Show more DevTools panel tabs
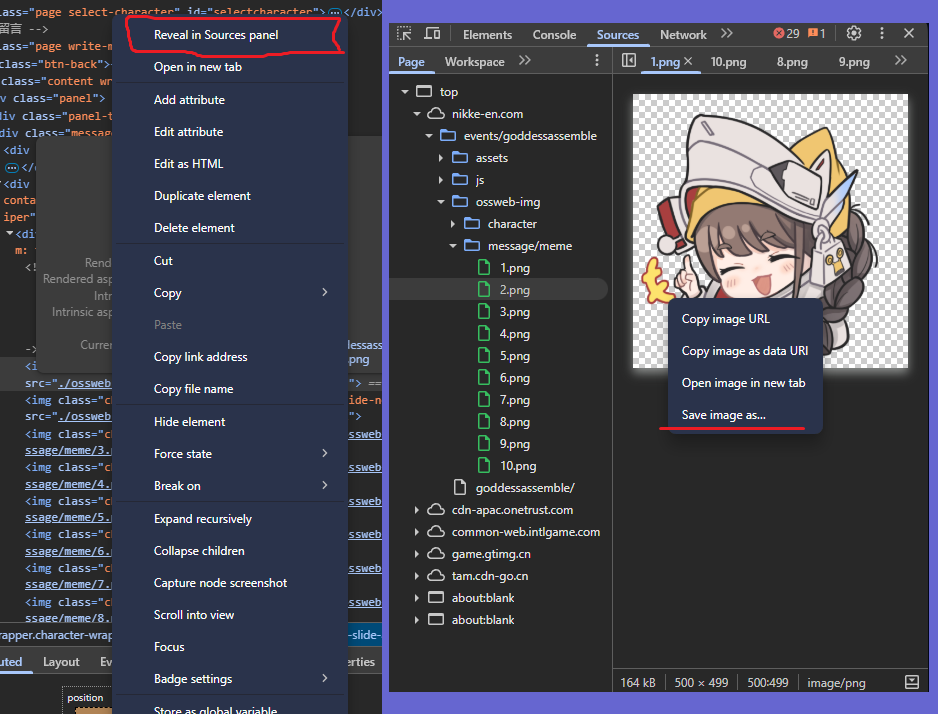 [x=727, y=33]
